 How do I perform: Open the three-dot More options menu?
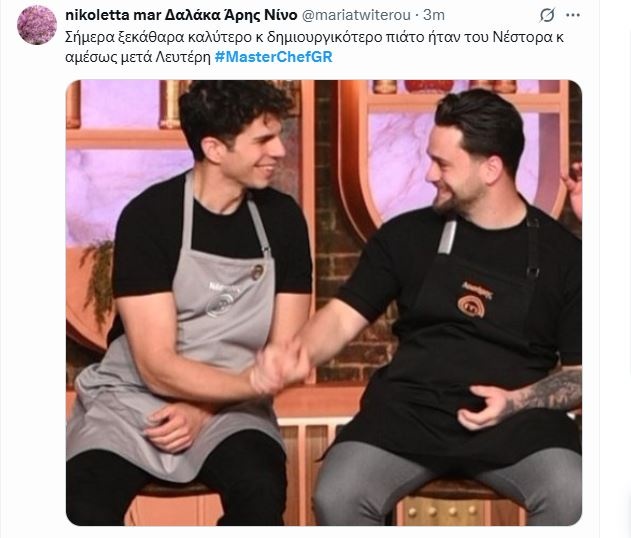coord(573,15)
